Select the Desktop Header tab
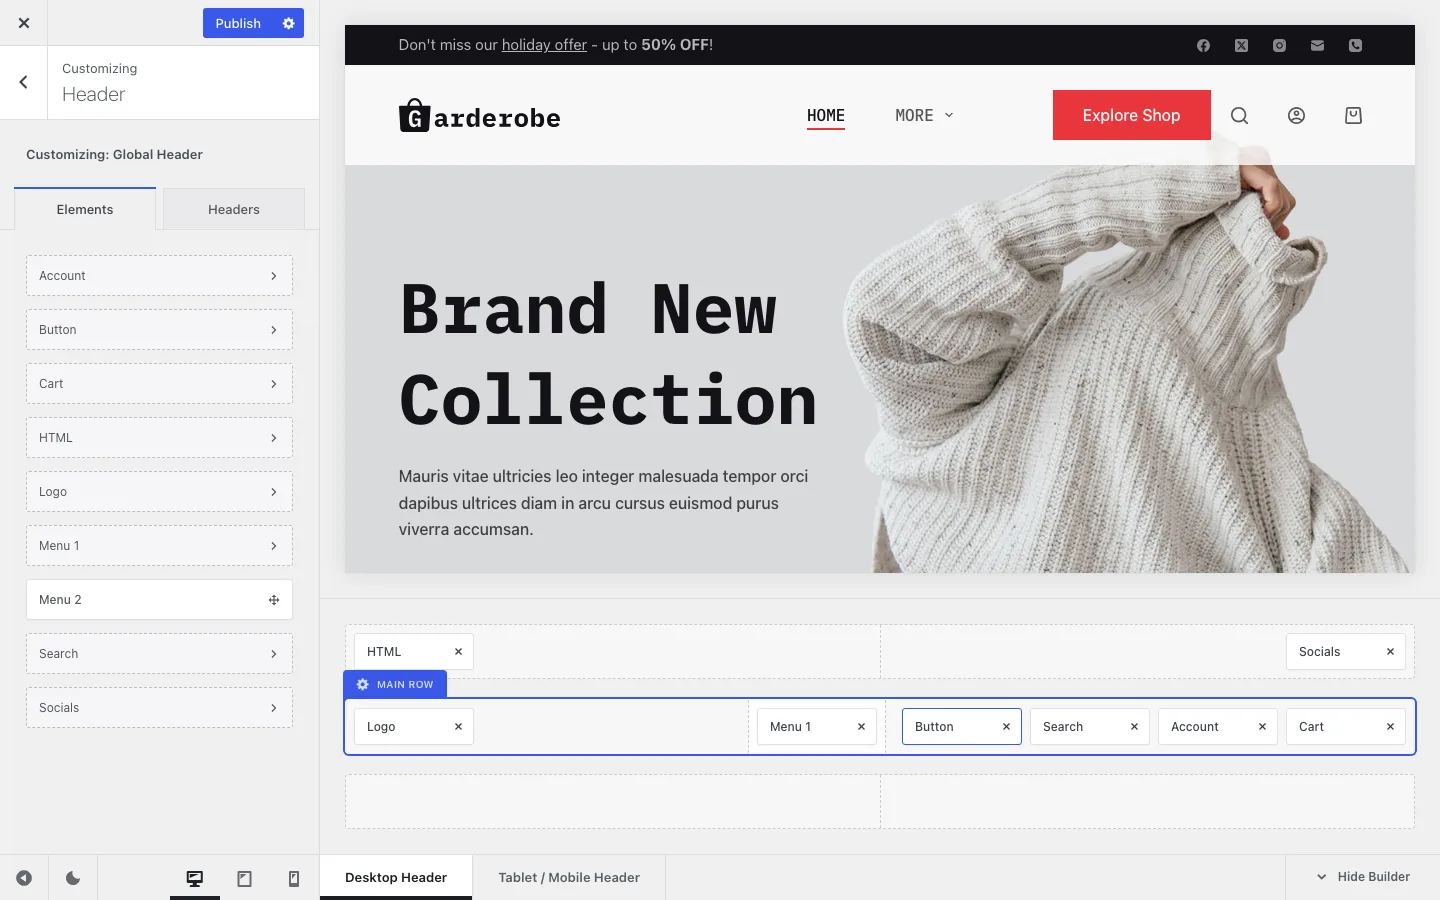Image resolution: width=1440 pixels, height=900 pixels. (396, 877)
